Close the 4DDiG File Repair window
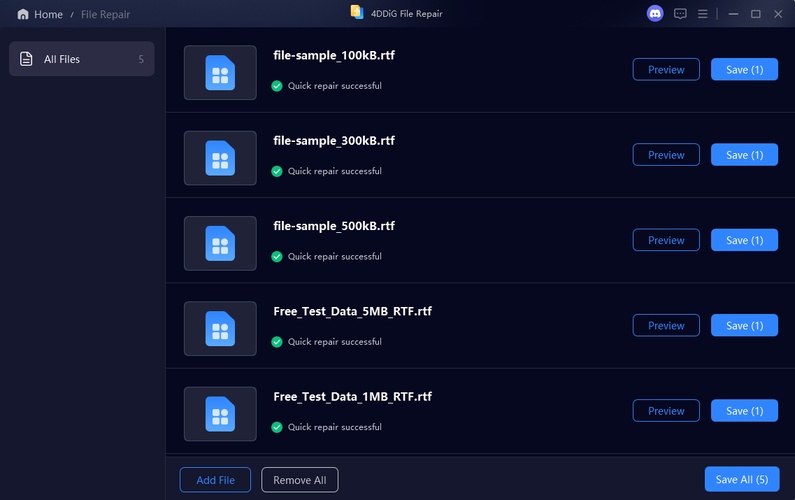Viewport: 795px width, 500px height. (x=778, y=14)
